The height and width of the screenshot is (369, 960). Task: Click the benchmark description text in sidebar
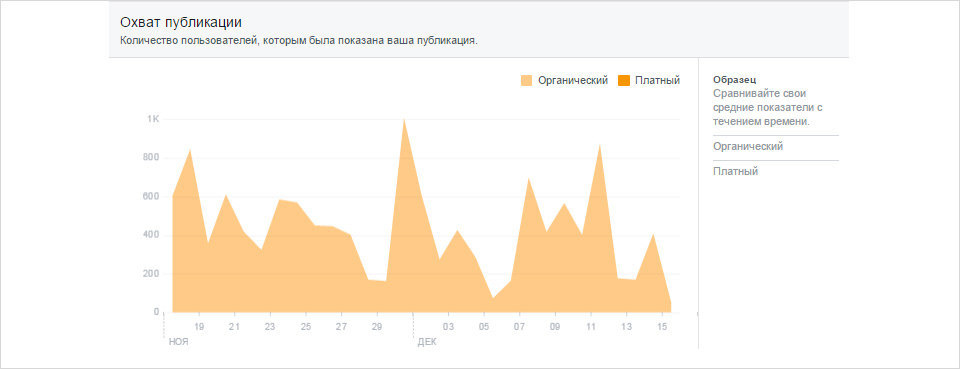tap(768, 108)
